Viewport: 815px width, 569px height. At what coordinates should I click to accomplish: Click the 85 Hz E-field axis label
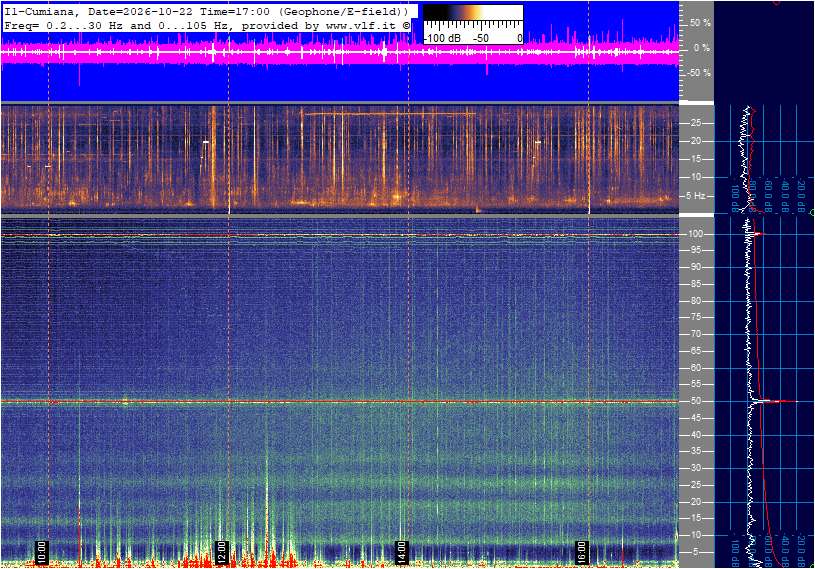(695, 284)
